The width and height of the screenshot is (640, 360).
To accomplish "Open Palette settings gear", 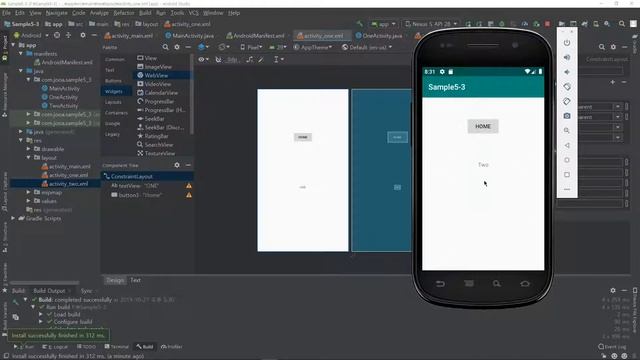I will tap(177, 47).
